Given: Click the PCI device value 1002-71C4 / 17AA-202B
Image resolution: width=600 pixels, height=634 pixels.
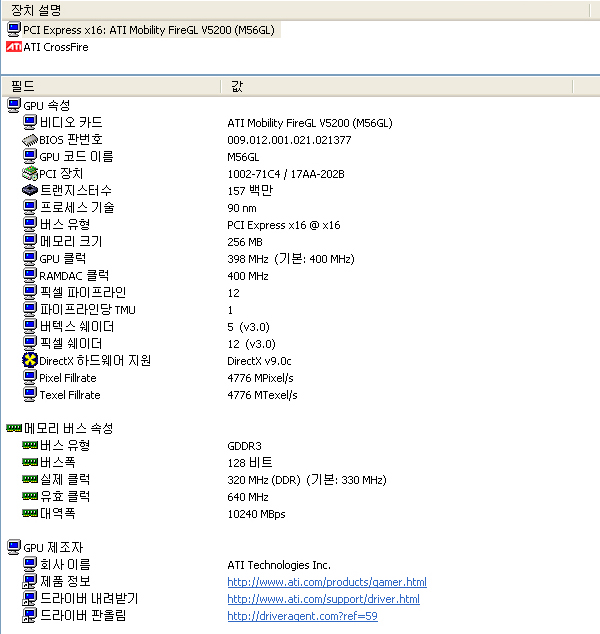Looking at the screenshot, I should (x=286, y=174).
